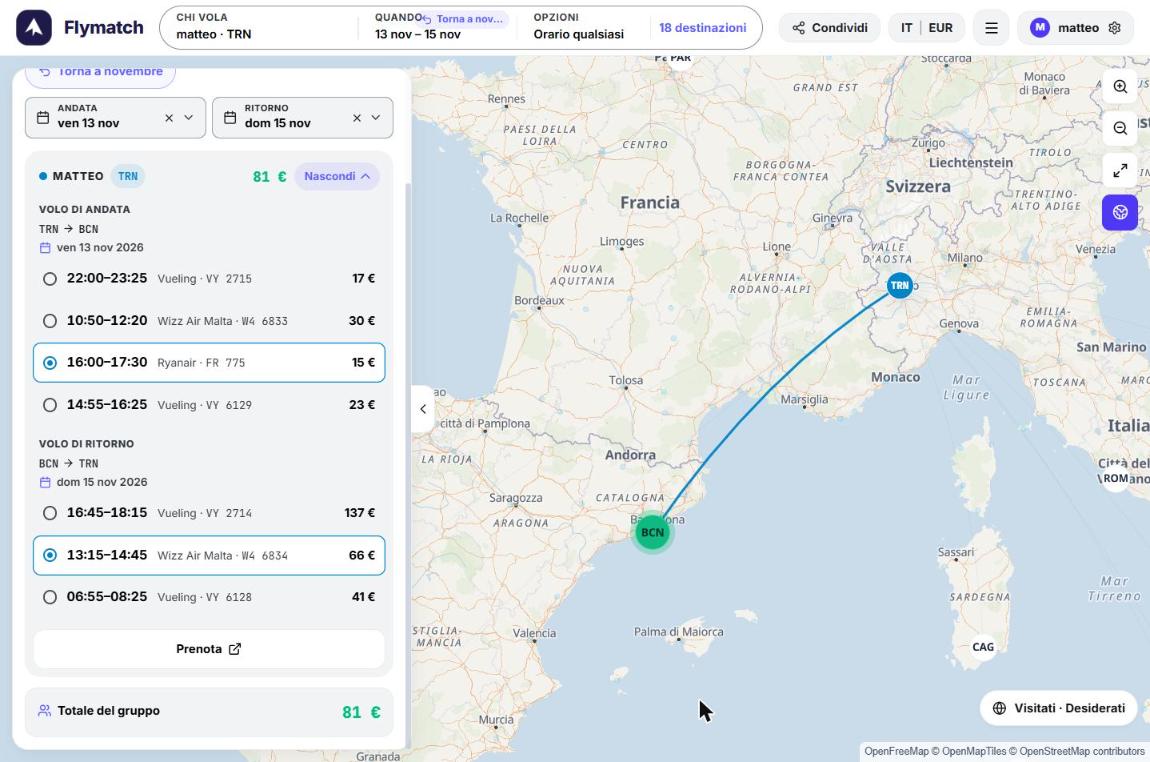Select the 06:55–08:25 Vueling return flight
The image size is (1150, 762).
click(x=209, y=597)
